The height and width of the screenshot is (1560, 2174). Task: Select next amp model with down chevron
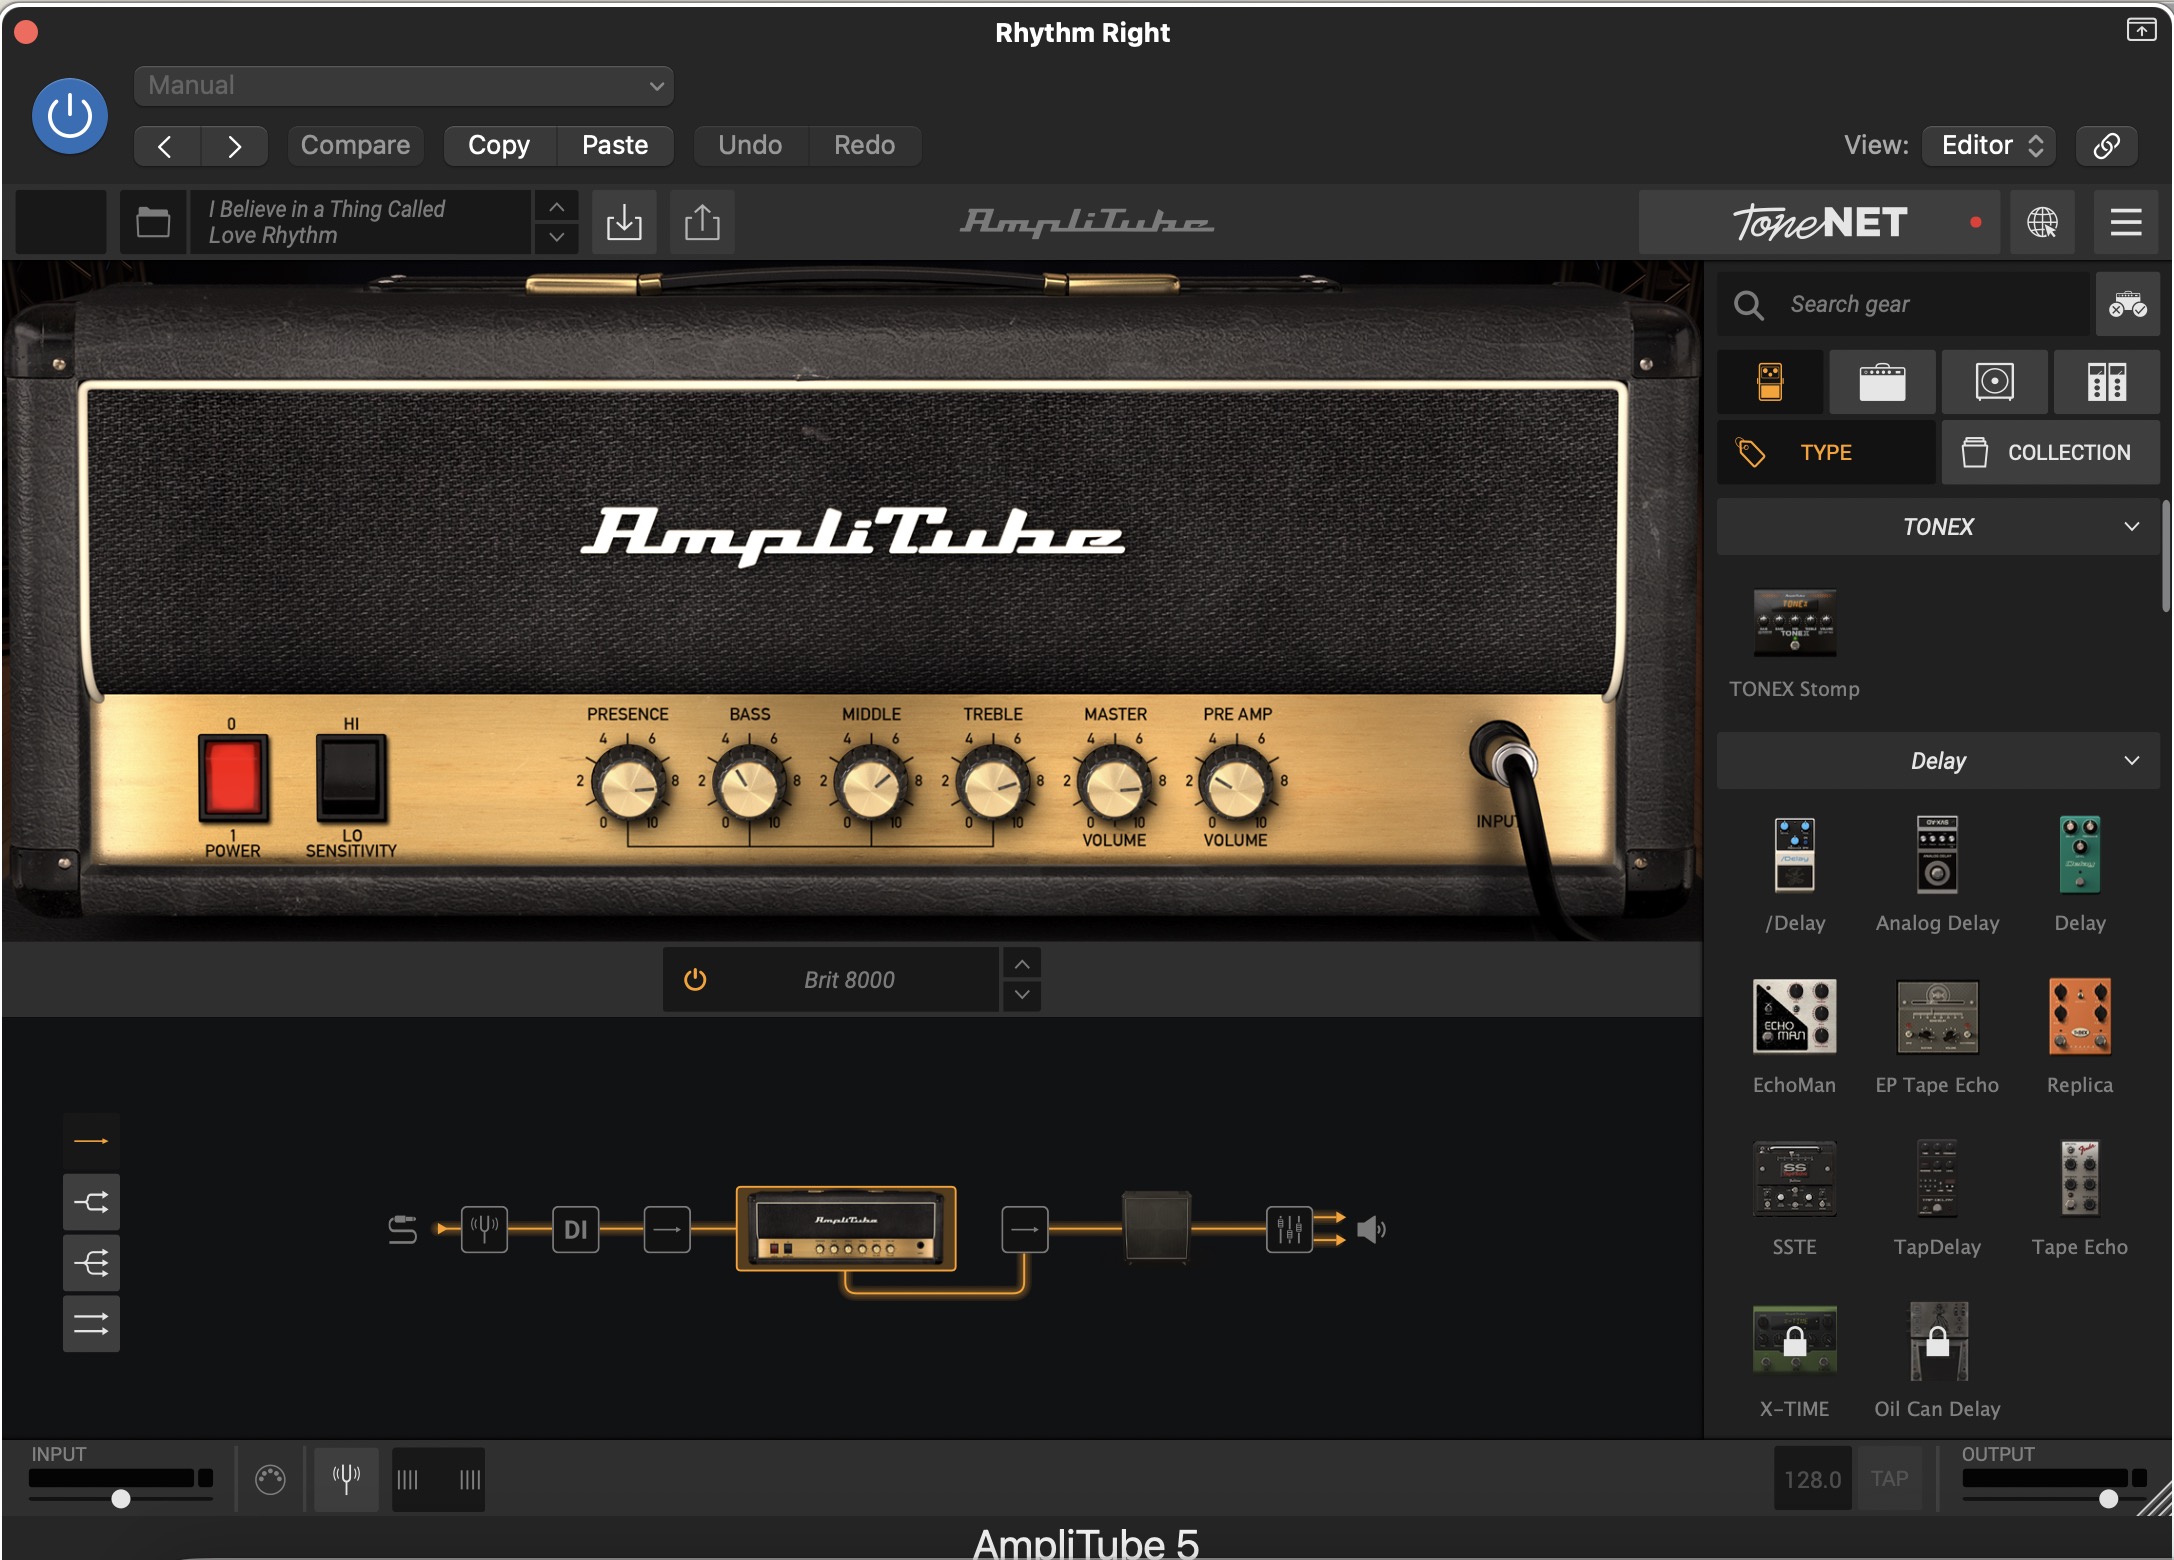click(1022, 995)
